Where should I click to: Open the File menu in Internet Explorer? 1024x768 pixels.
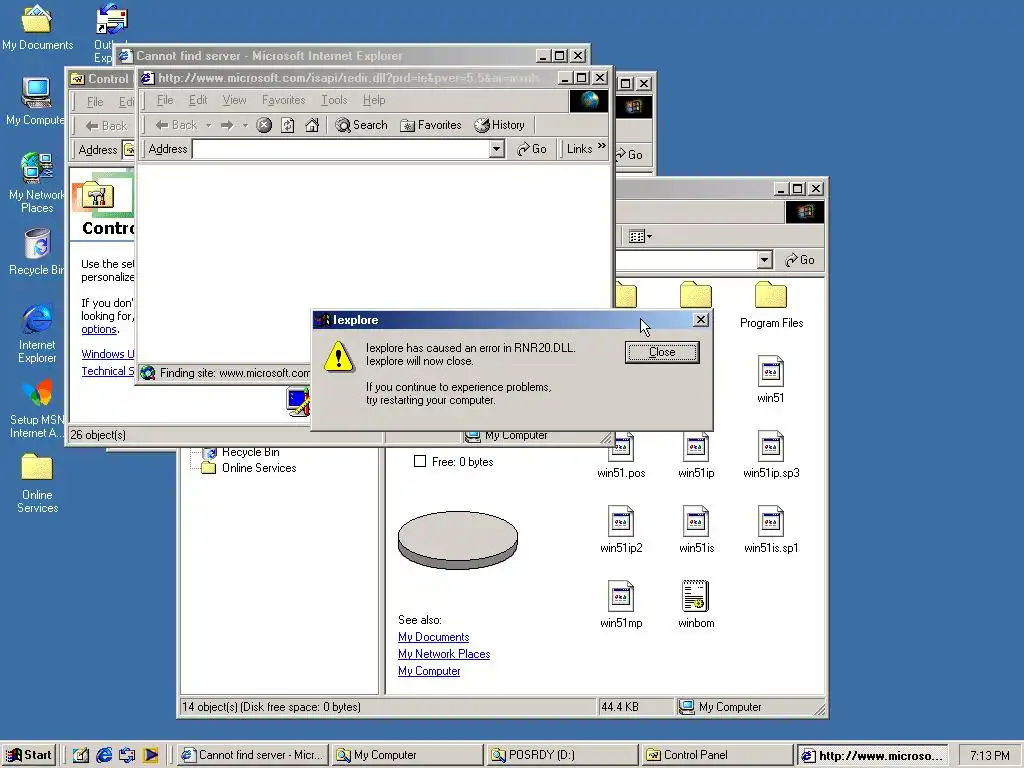coord(165,100)
